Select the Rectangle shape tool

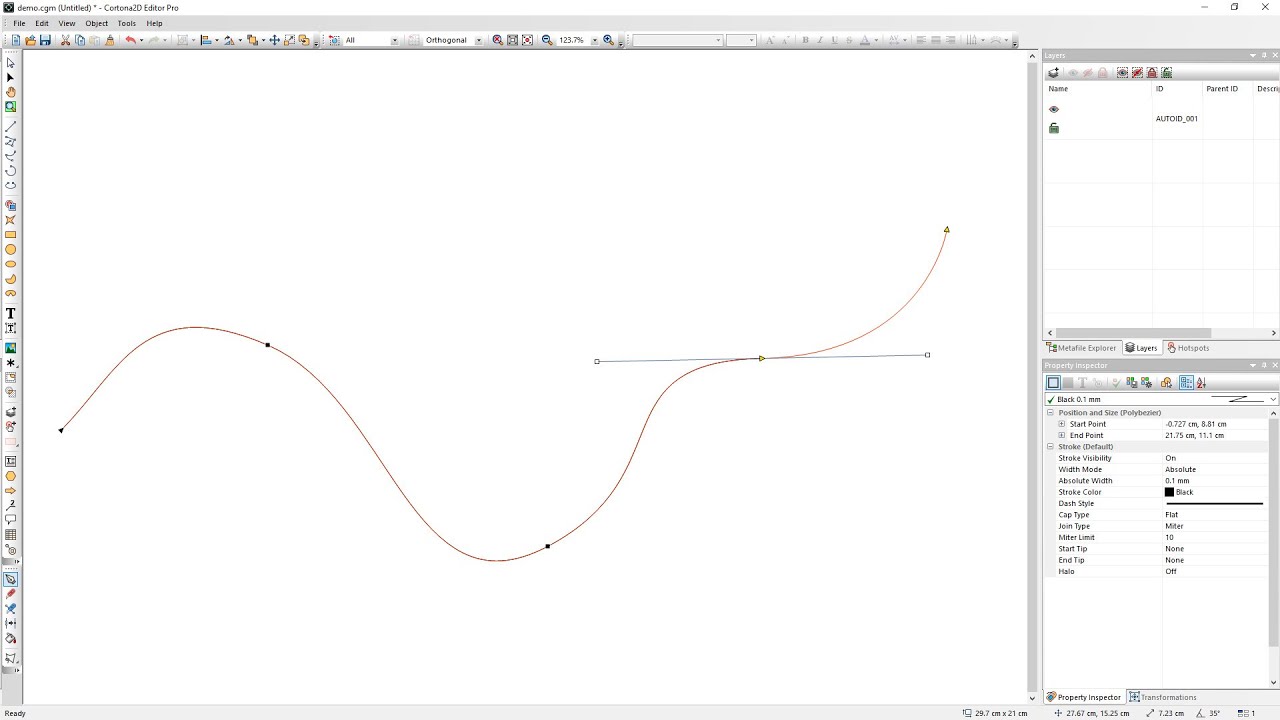(x=11, y=235)
